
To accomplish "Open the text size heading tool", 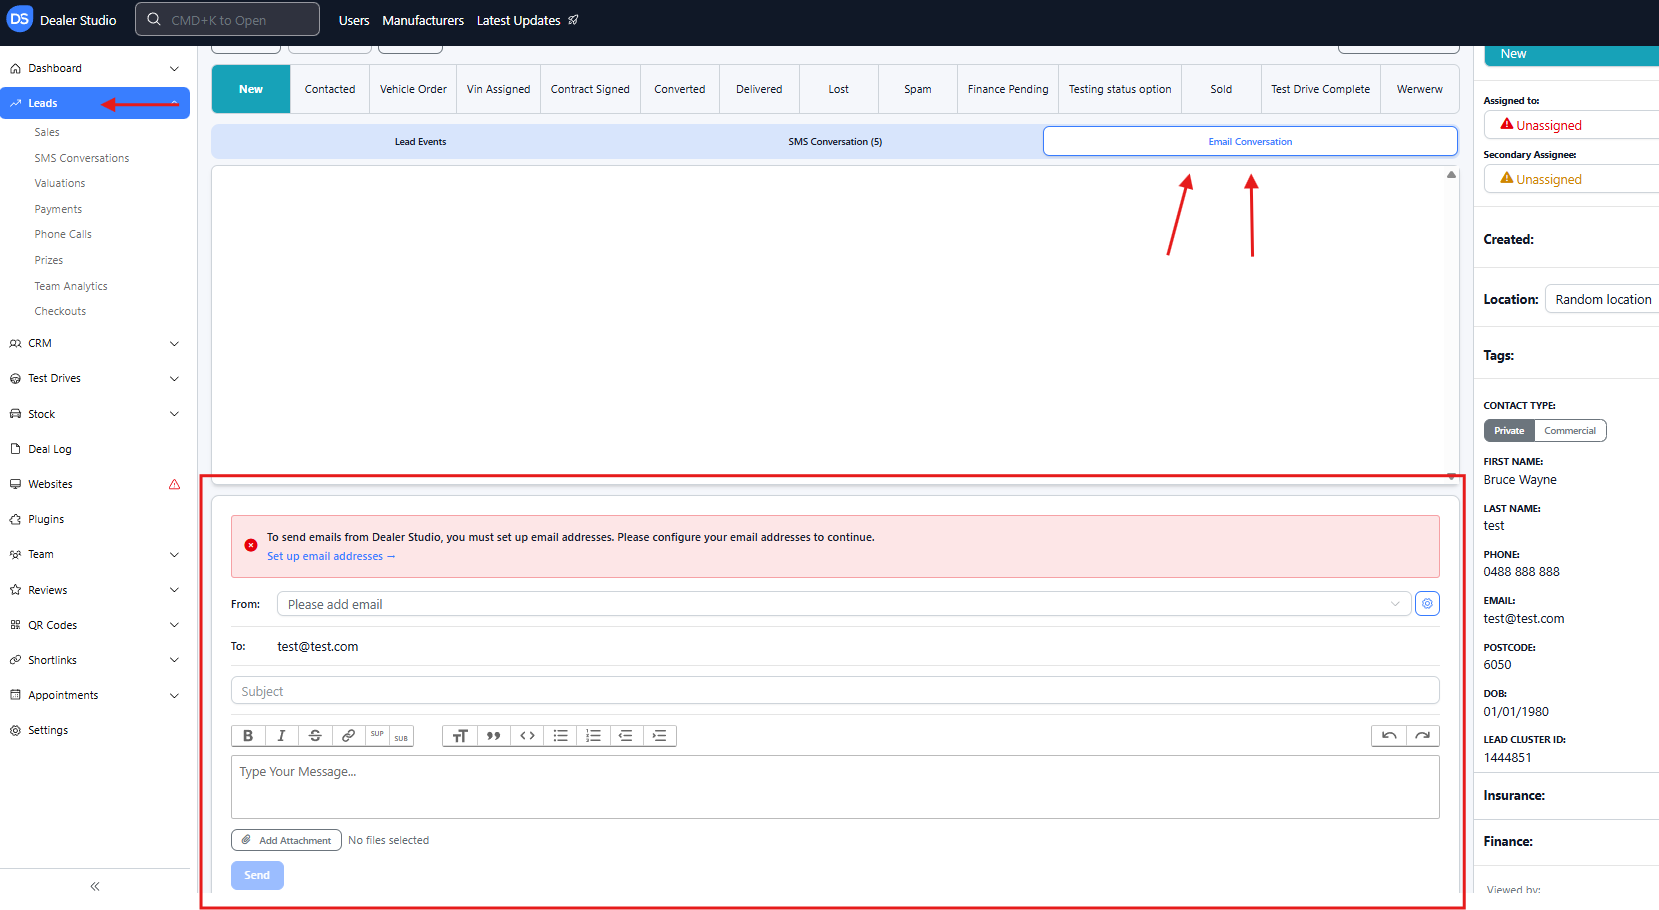I will [460, 736].
